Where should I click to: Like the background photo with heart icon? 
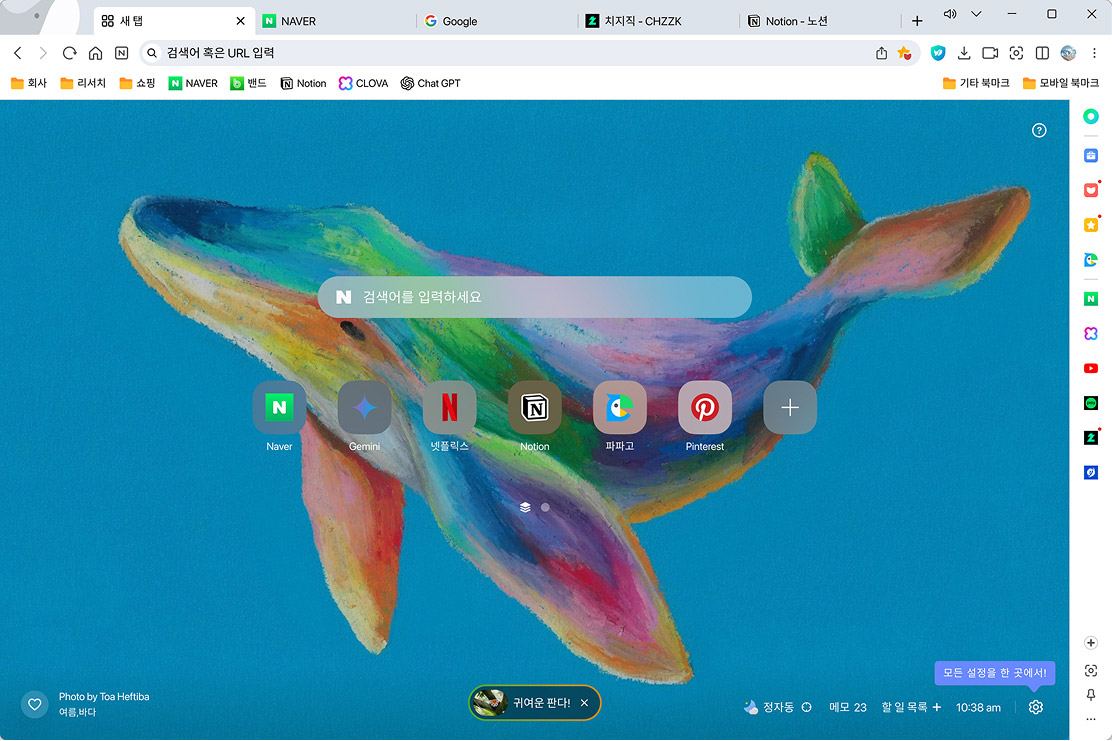coord(35,704)
